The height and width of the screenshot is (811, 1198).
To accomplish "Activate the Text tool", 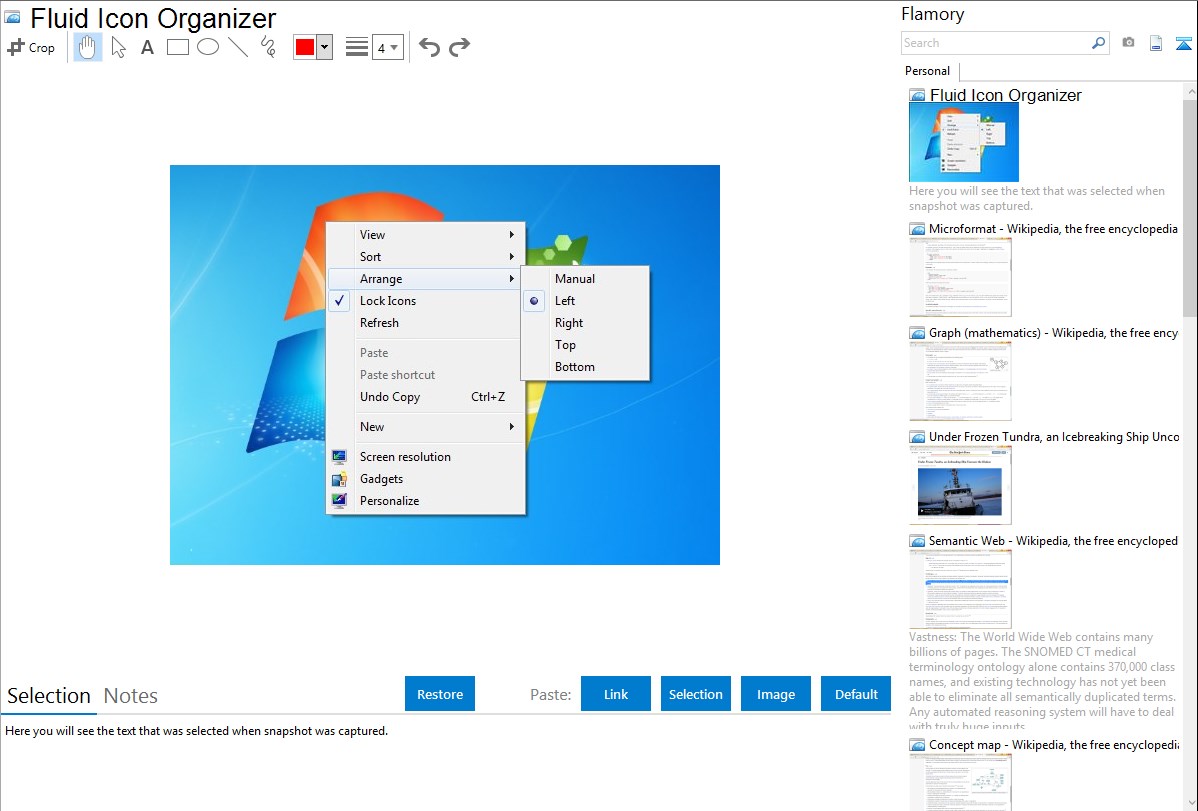I will pos(147,46).
